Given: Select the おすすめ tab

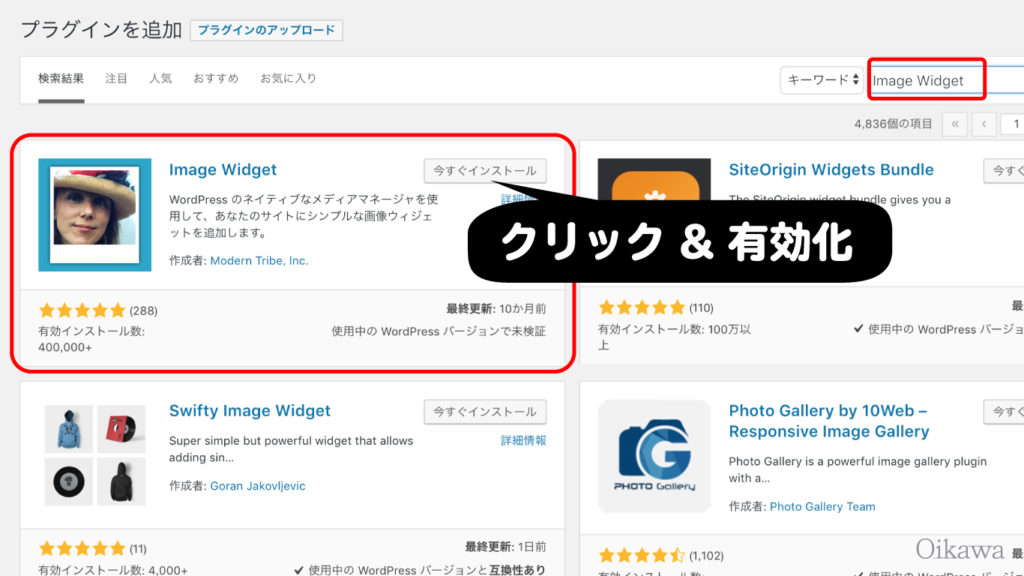Looking at the screenshot, I should point(216,78).
